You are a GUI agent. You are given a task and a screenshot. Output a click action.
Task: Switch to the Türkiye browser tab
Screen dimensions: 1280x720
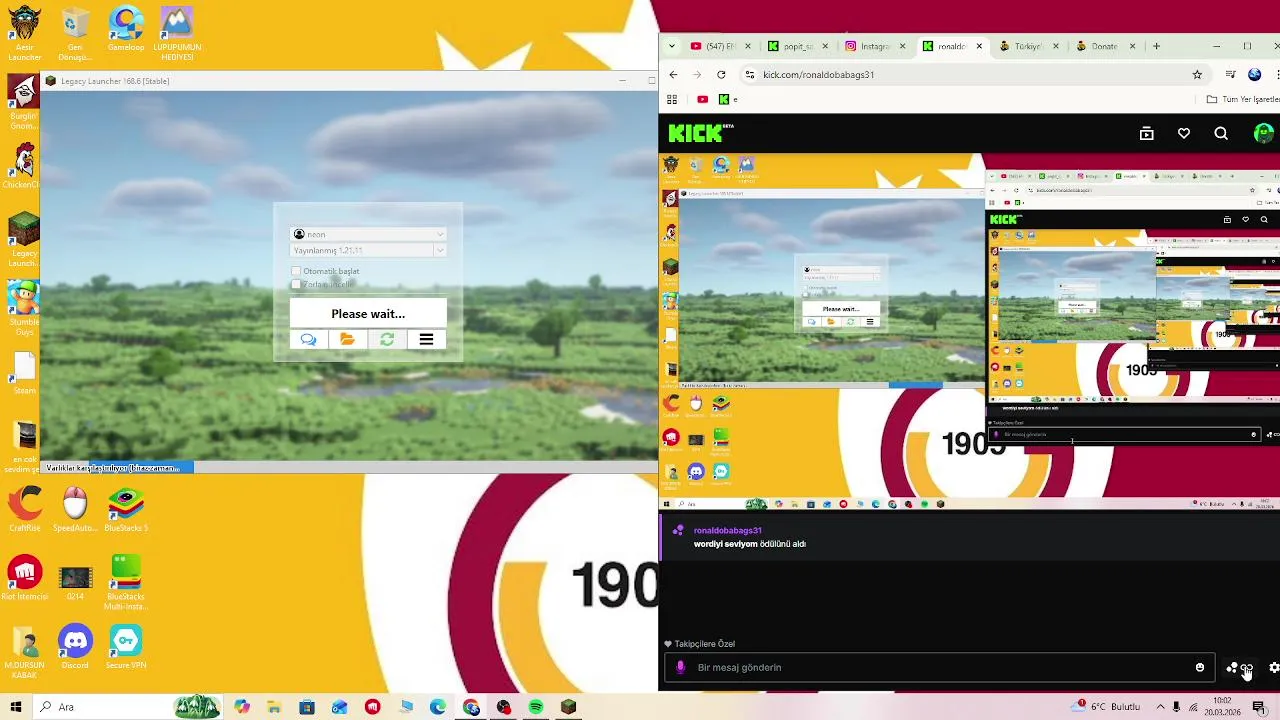pos(1029,46)
